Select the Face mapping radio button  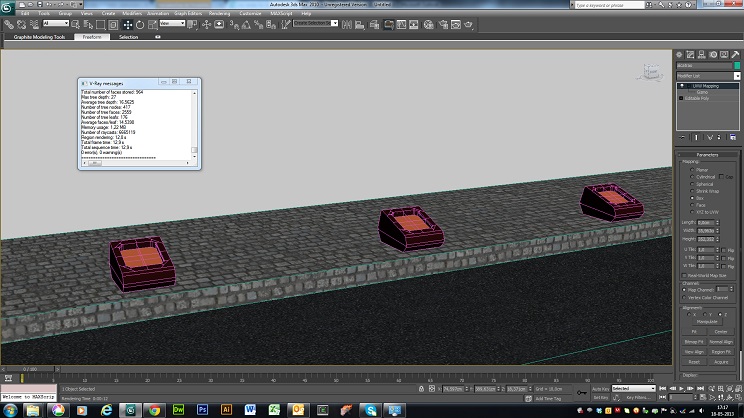pos(692,205)
